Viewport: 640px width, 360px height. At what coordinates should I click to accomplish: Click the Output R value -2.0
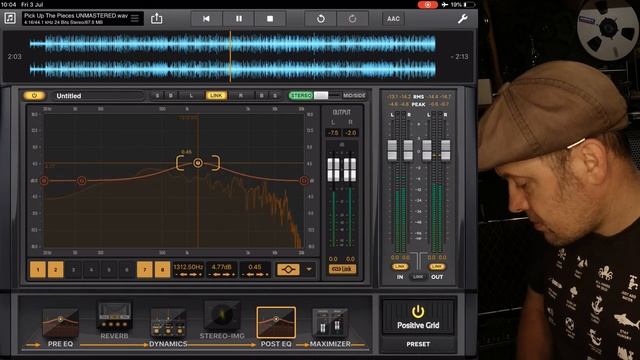(351, 133)
